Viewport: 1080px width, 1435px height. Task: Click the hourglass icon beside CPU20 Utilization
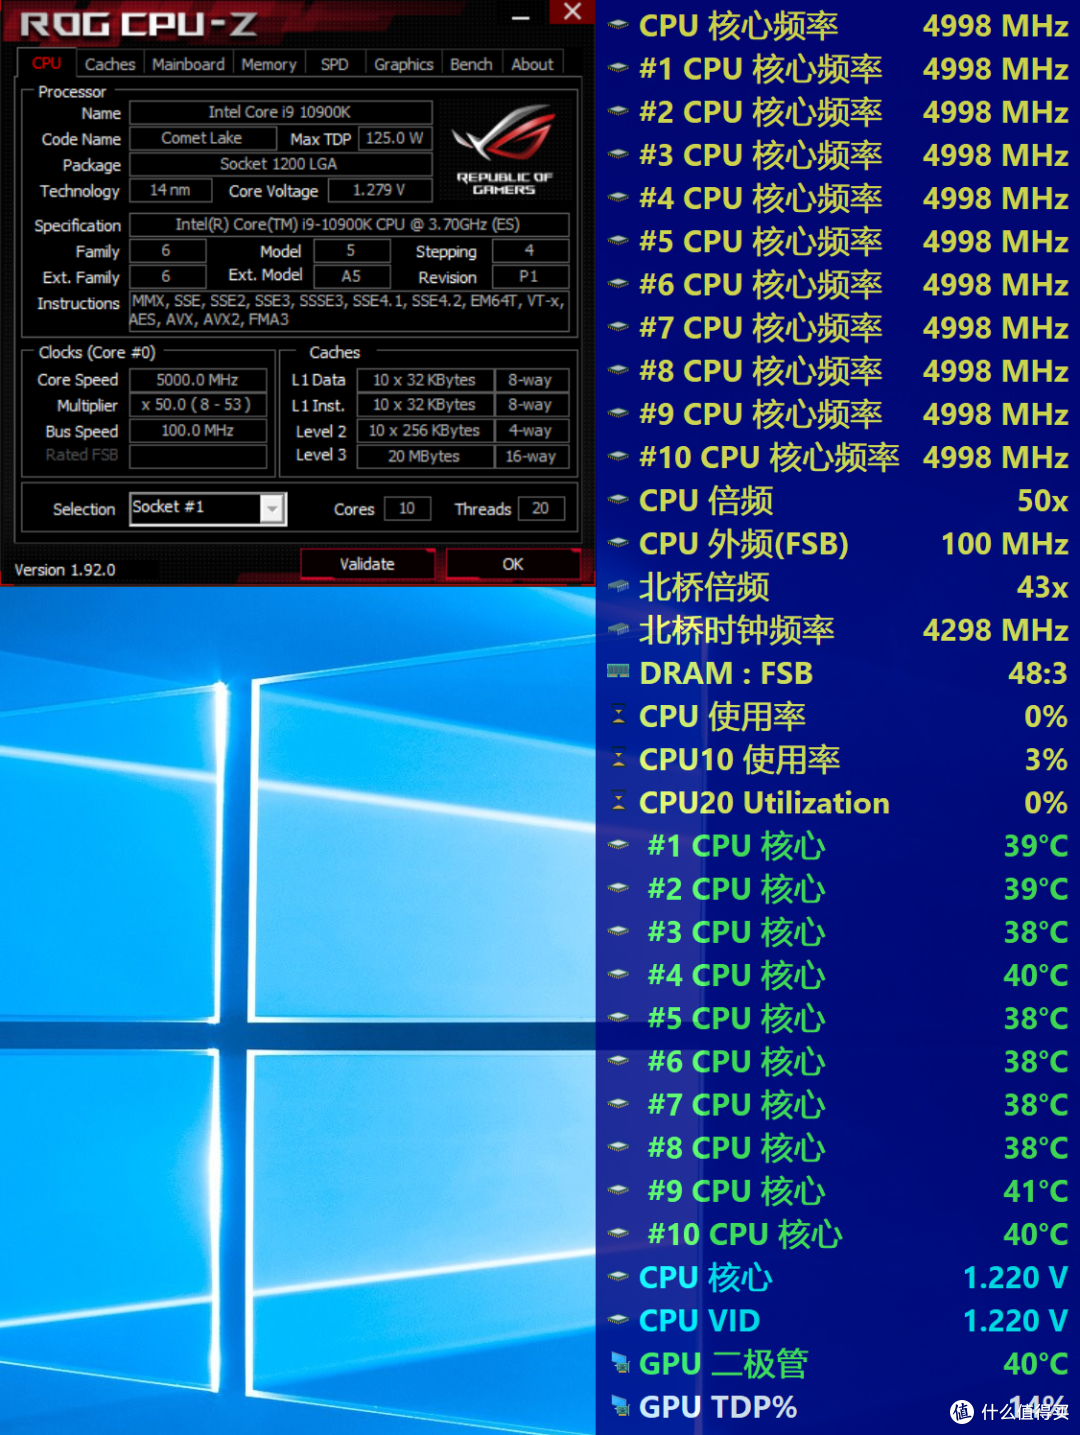[x=618, y=801]
